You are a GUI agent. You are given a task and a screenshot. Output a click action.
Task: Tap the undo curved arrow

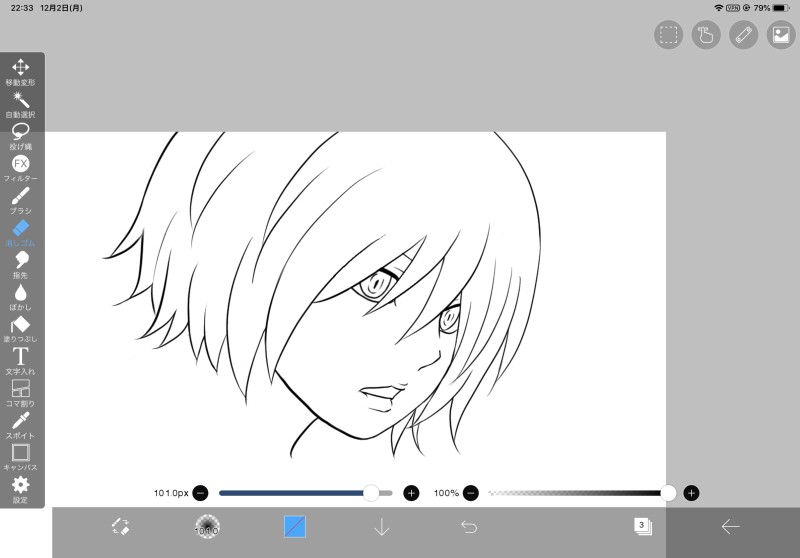(x=469, y=526)
